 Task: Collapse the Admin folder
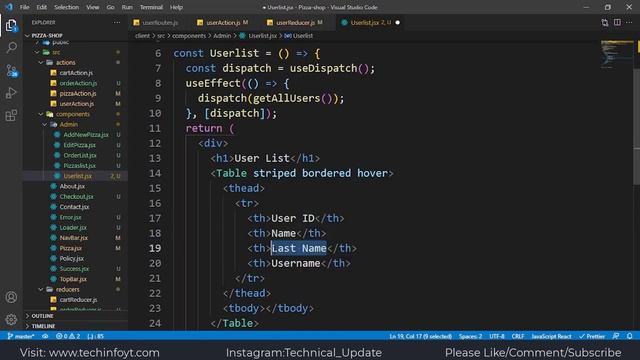click(x=45, y=124)
